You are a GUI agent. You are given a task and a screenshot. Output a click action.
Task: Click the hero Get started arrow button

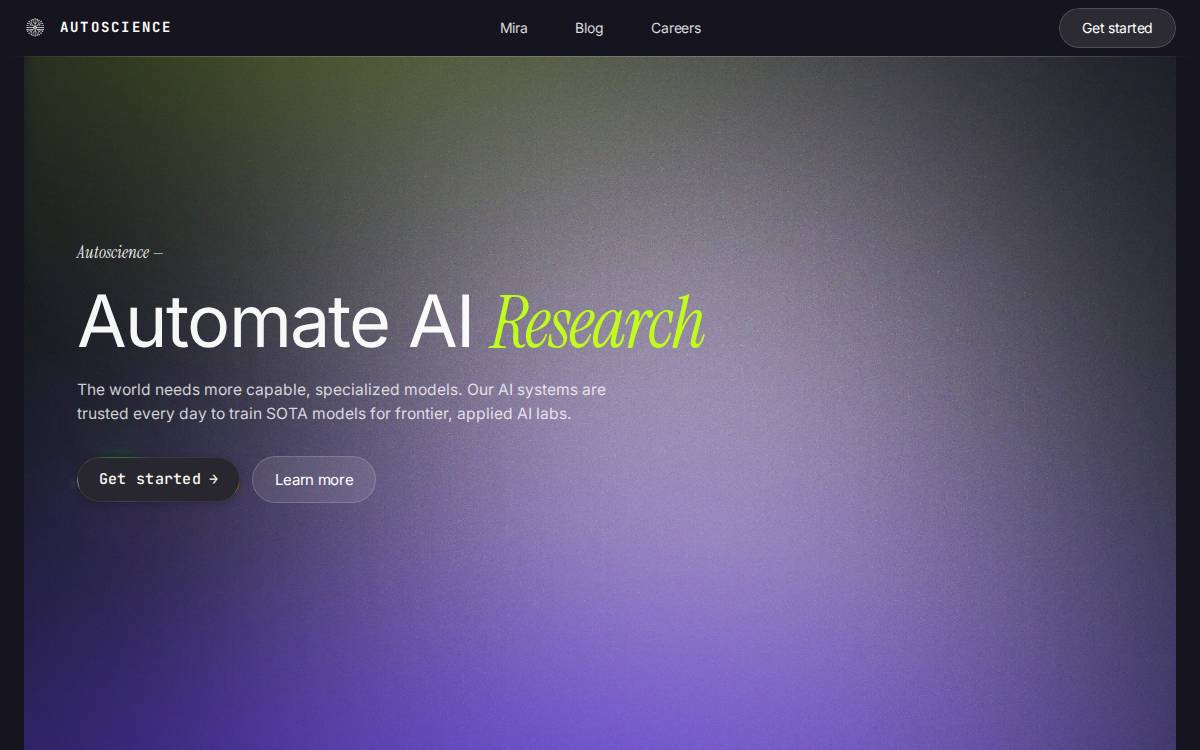pyautogui.click(x=158, y=480)
